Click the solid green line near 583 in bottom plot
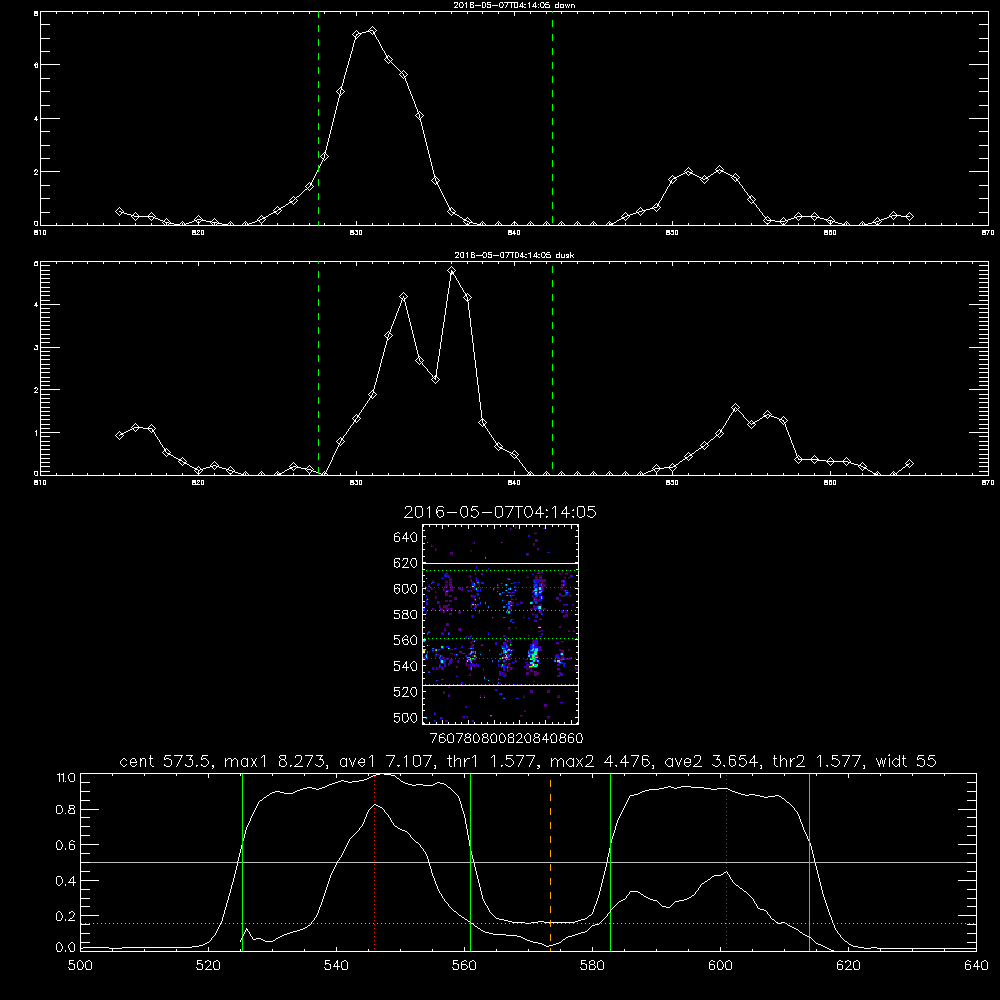Screen dimensions: 1000x1000 tap(610, 861)
